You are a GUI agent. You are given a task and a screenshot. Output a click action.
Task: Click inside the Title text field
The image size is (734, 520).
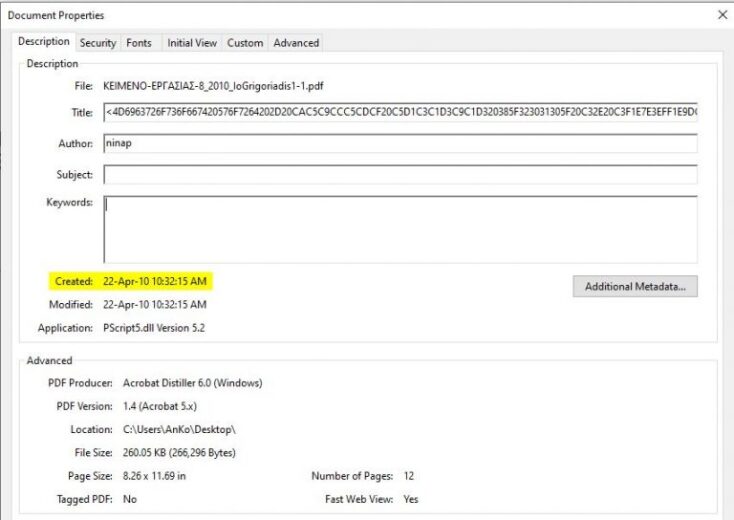(x=400, y=112)
